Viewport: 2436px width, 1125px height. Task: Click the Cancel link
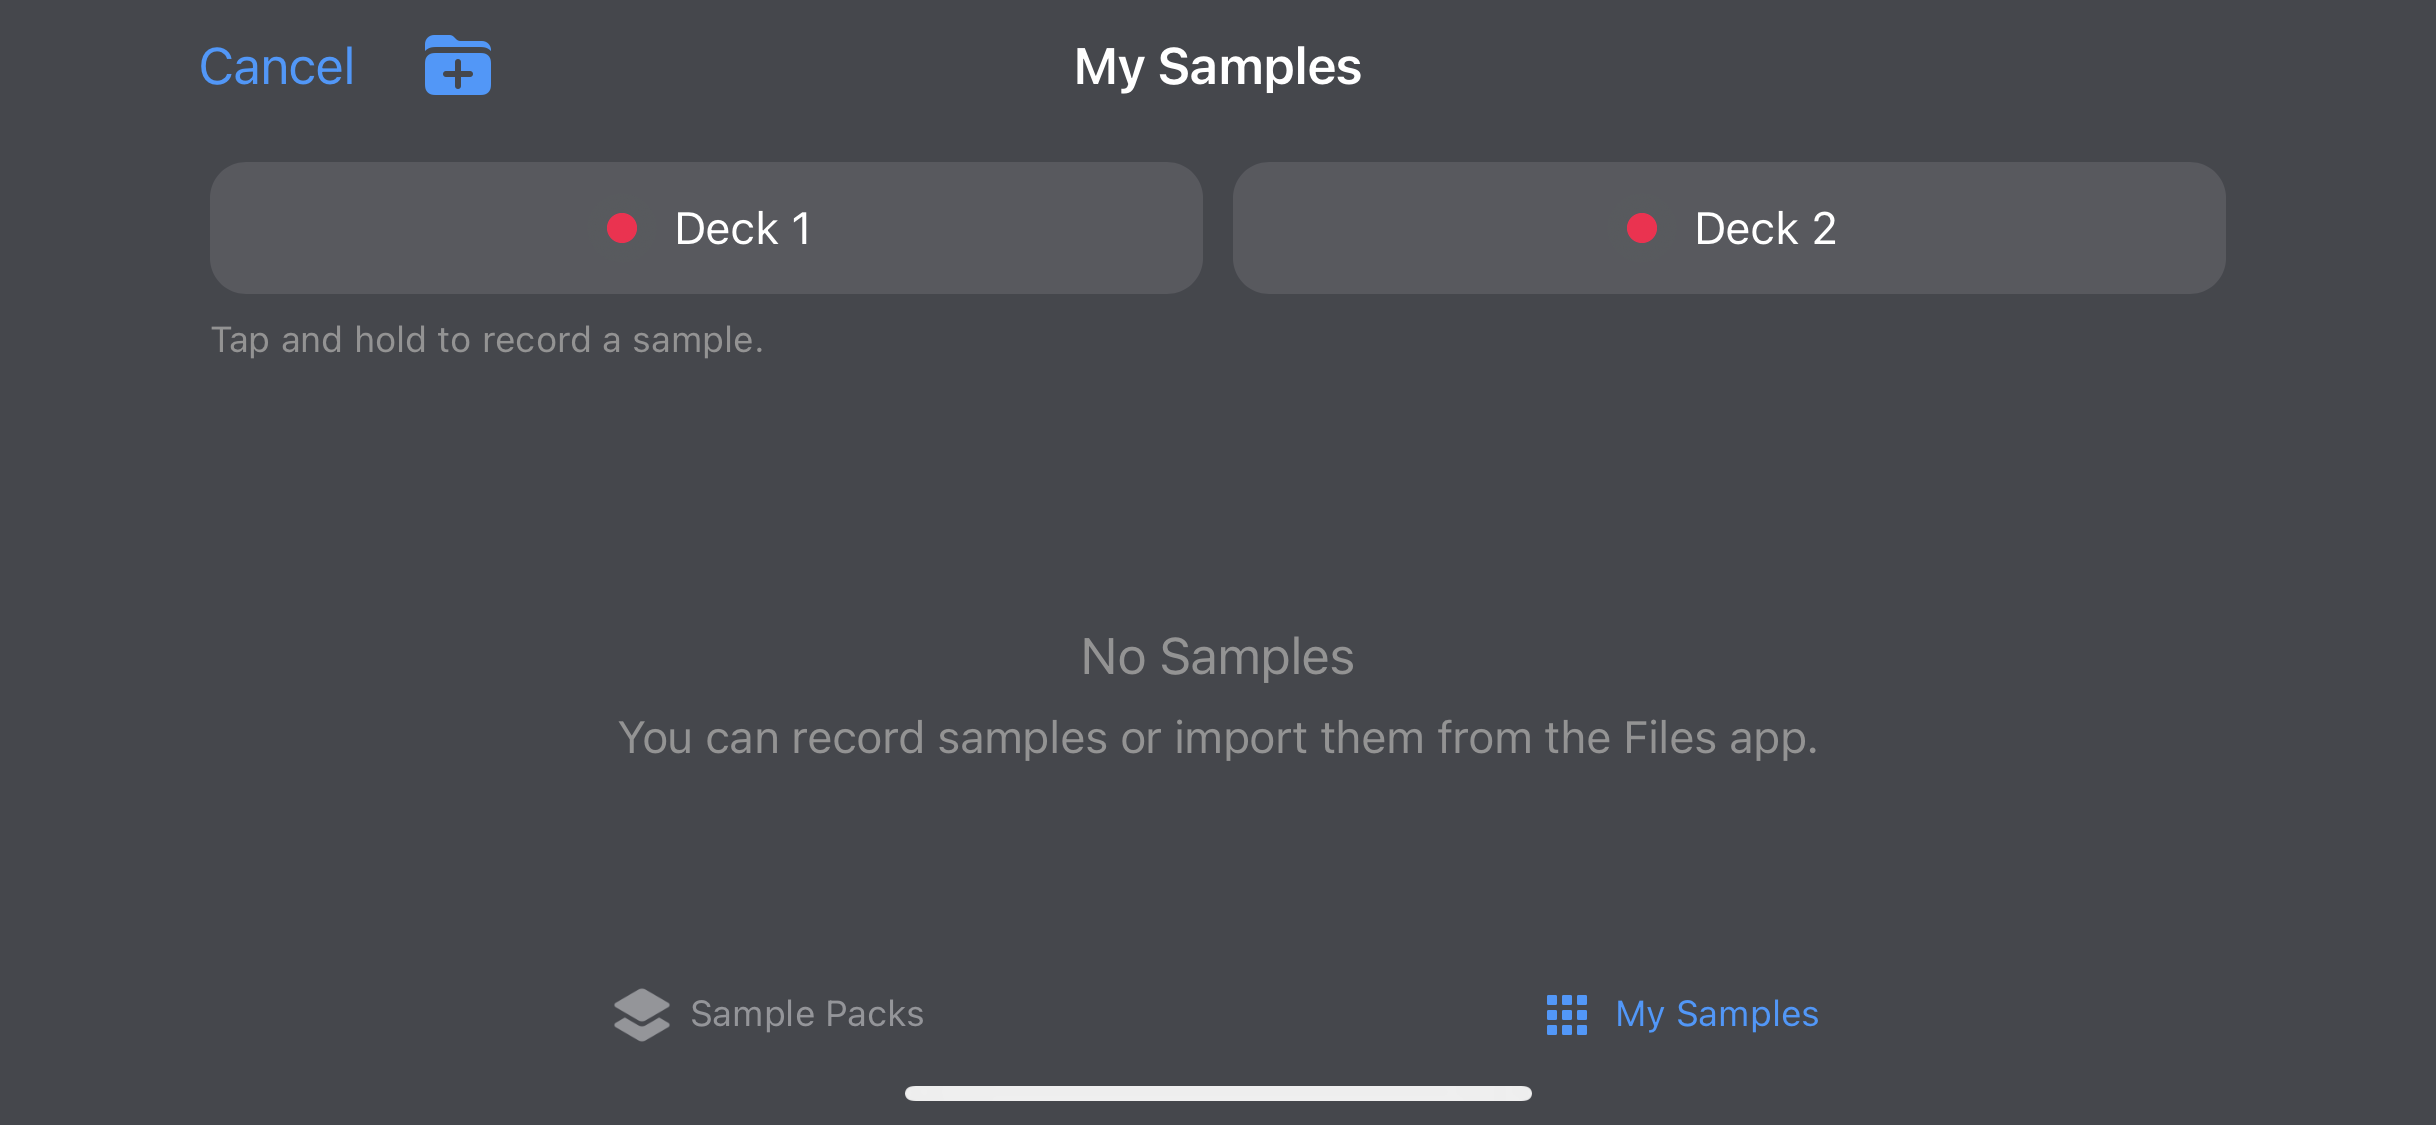276,66
